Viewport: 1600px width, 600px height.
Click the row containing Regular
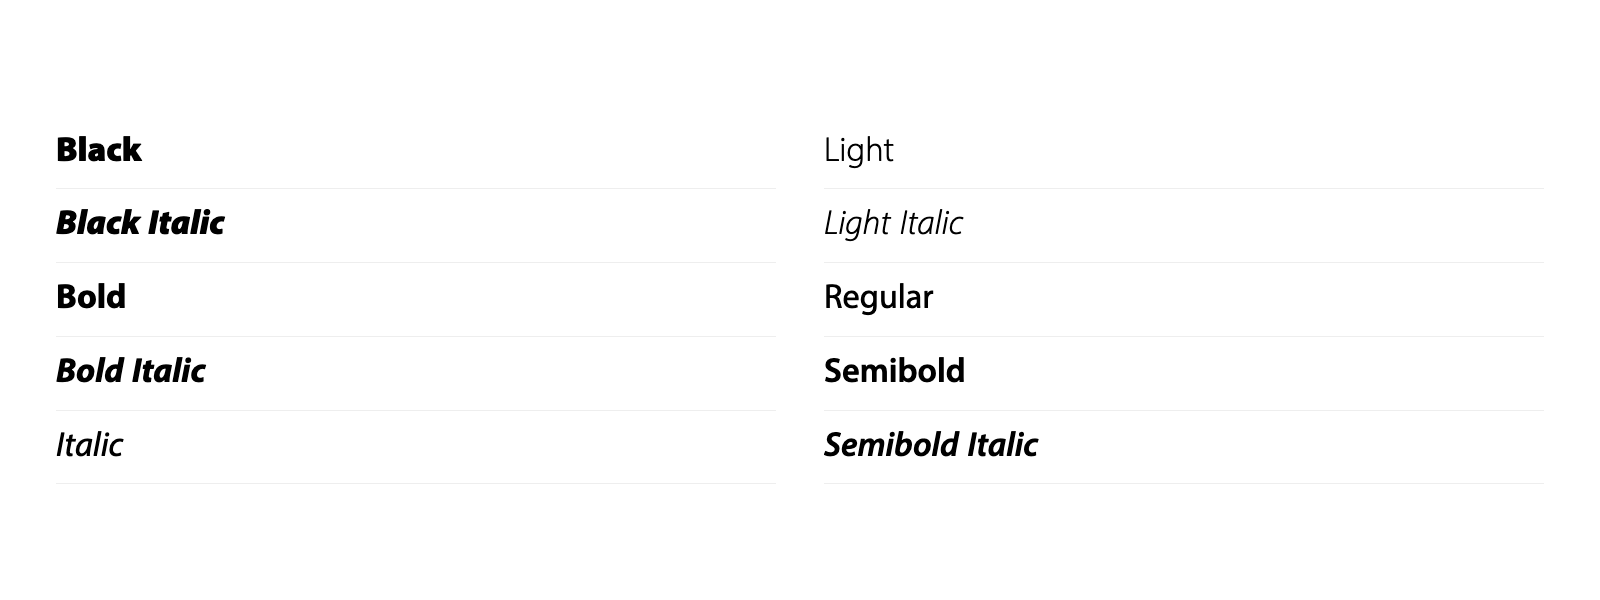click(x=1184, y=300)
